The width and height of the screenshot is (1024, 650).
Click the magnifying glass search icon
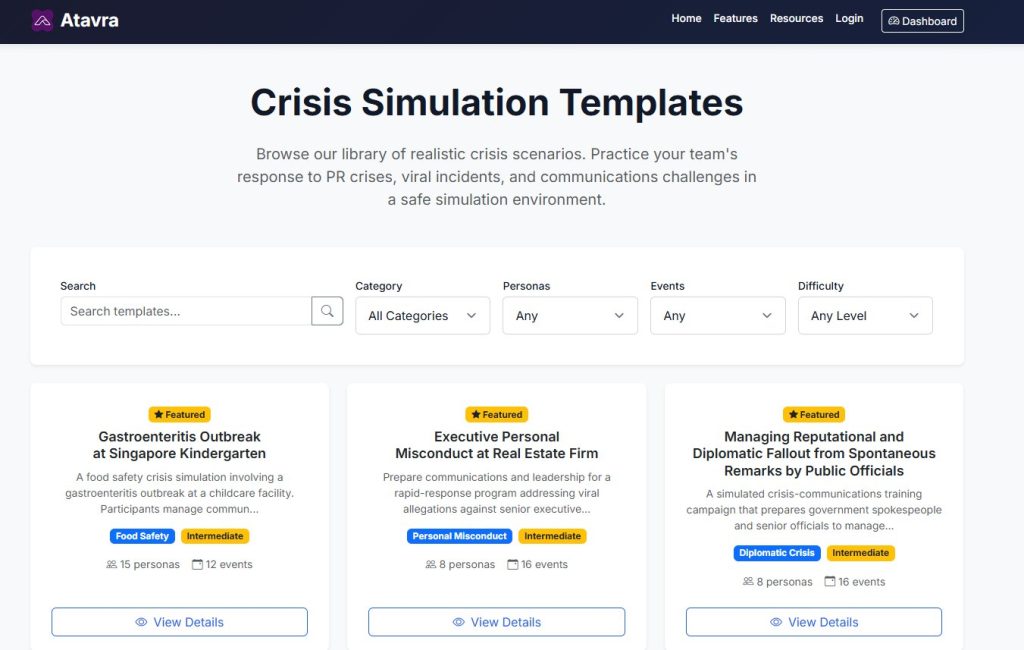327,311
